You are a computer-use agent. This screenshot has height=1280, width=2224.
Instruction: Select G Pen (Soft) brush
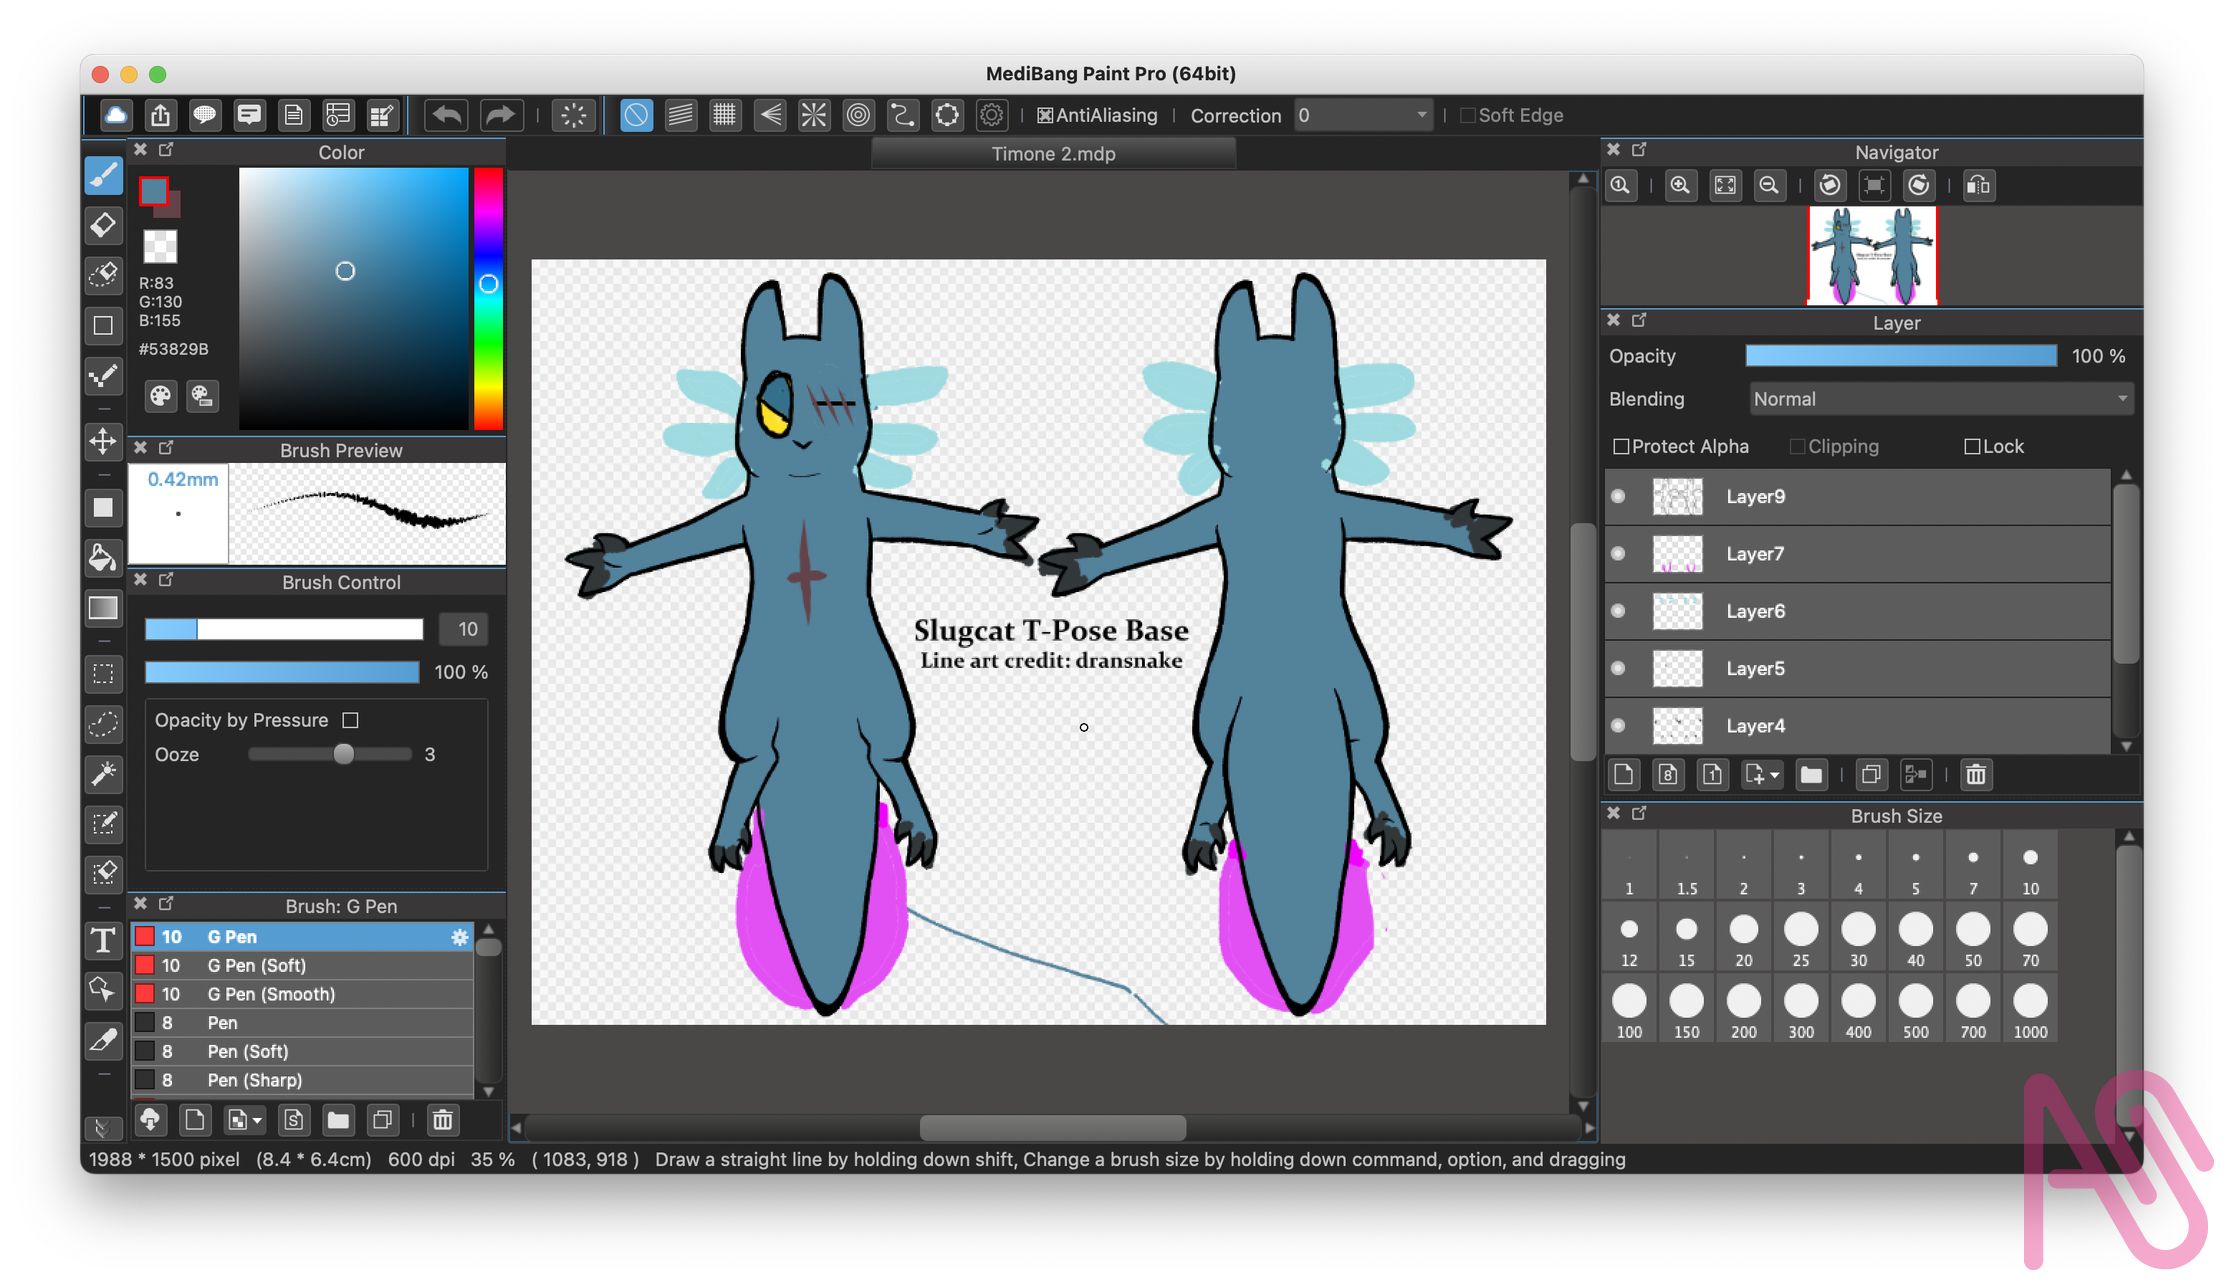tap(256, 966)
